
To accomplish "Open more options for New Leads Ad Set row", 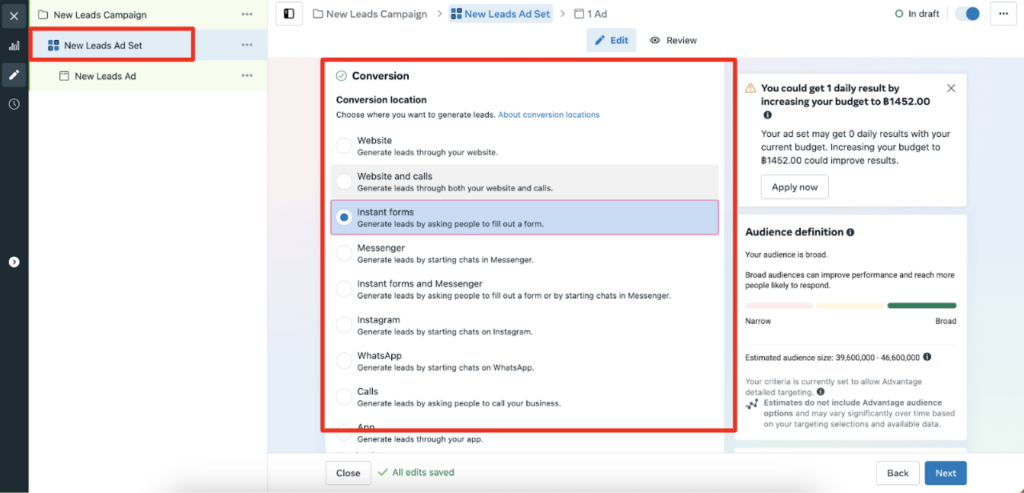I will click(x=247, y=45).
